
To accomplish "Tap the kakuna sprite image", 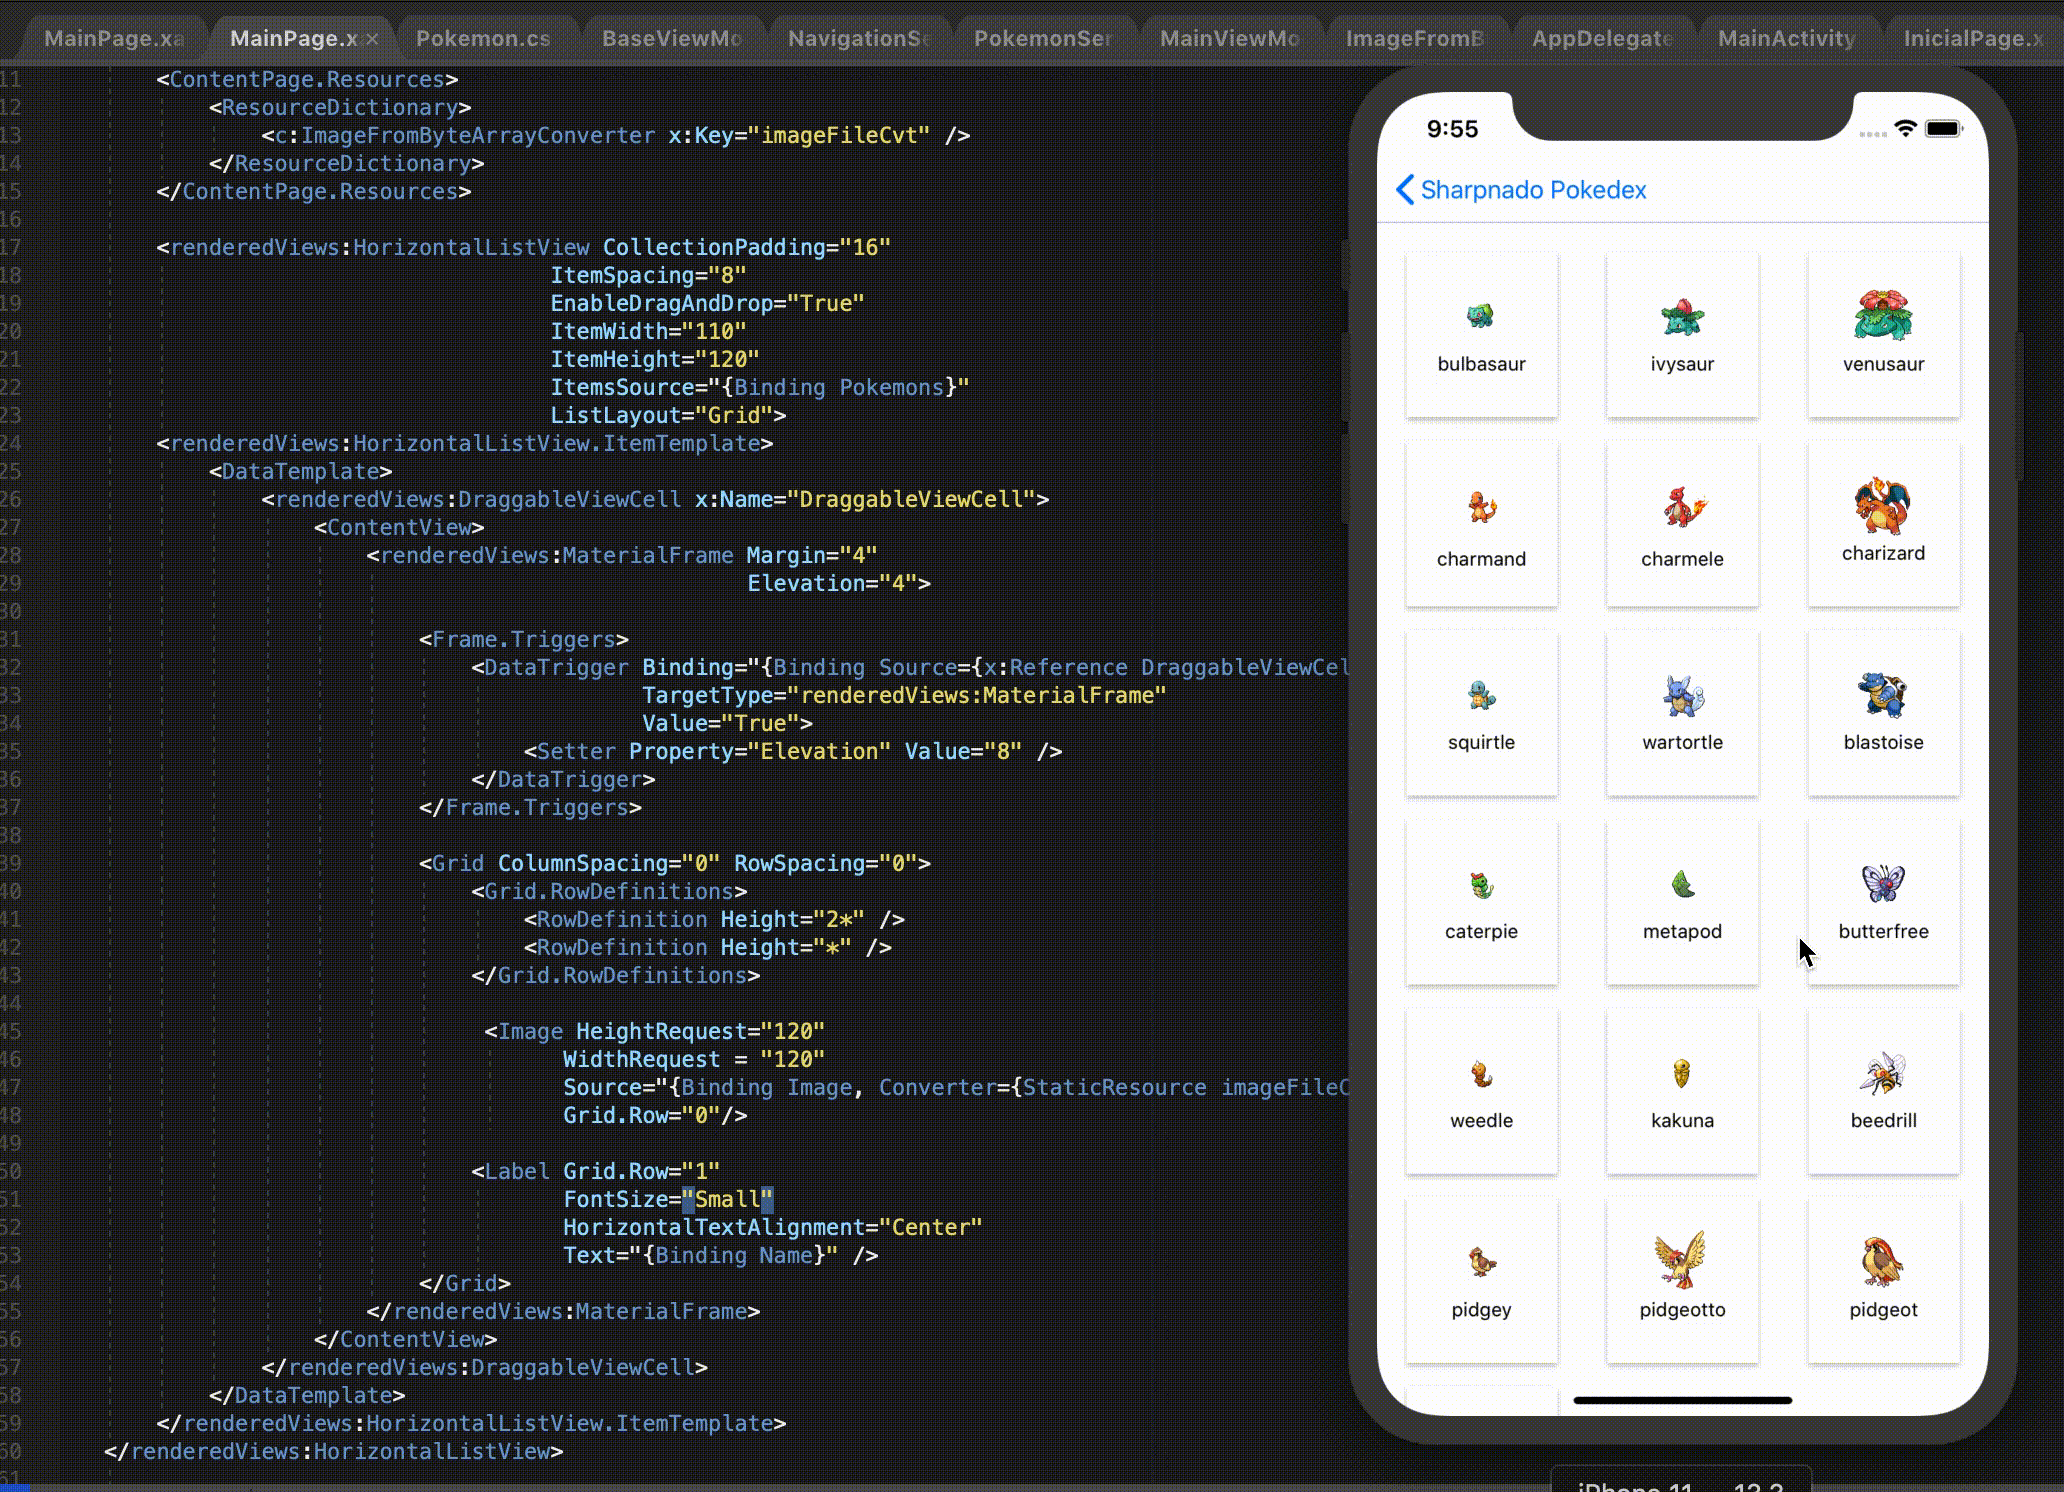I will pyautogui.click(x=1682, y=1074).
